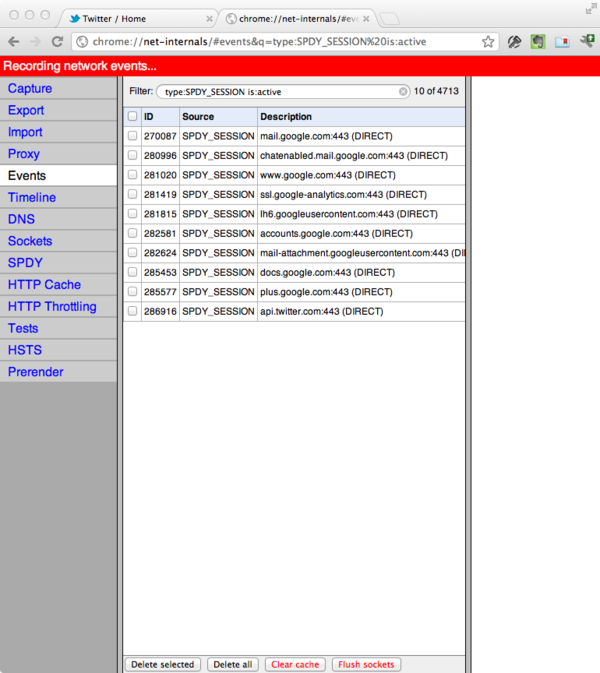Click the Recording network events status bar
Viewport: 600px width, 673px height.
point(300,66)
